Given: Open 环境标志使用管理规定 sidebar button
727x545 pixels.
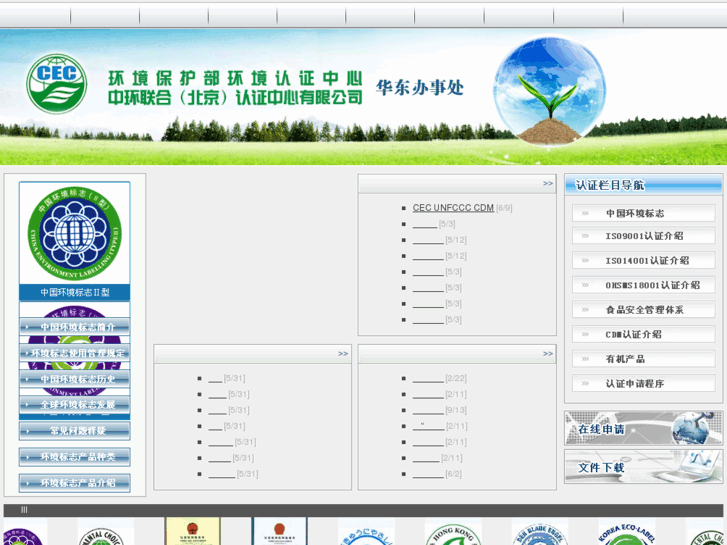Looking at the screenshot, I should pos(75,353).
